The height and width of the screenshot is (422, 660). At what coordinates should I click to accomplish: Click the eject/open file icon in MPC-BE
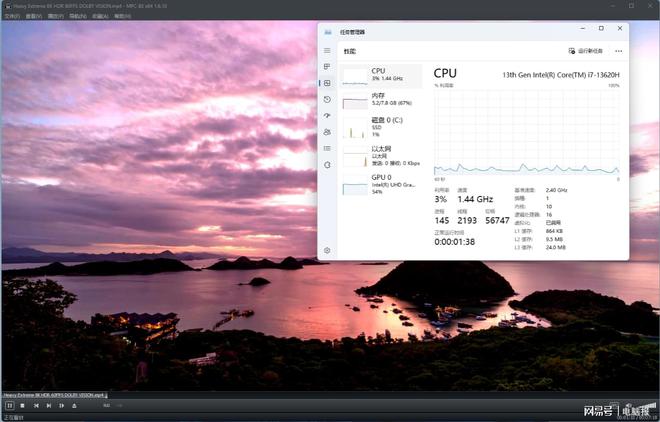point(75,406)
